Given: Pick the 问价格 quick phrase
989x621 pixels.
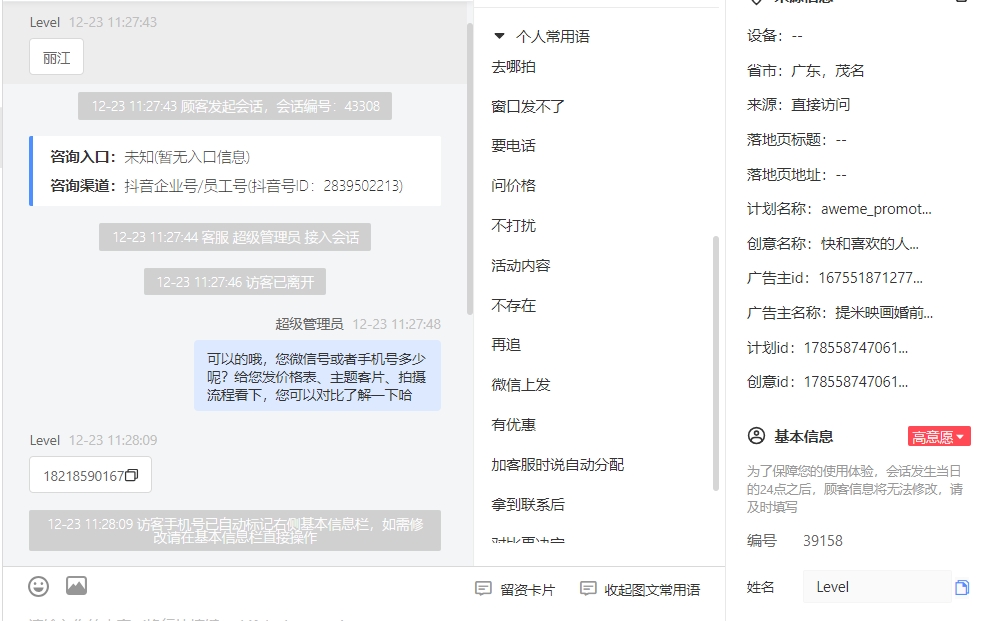Looking at the screenshot, I should click(x=513, y=185).
